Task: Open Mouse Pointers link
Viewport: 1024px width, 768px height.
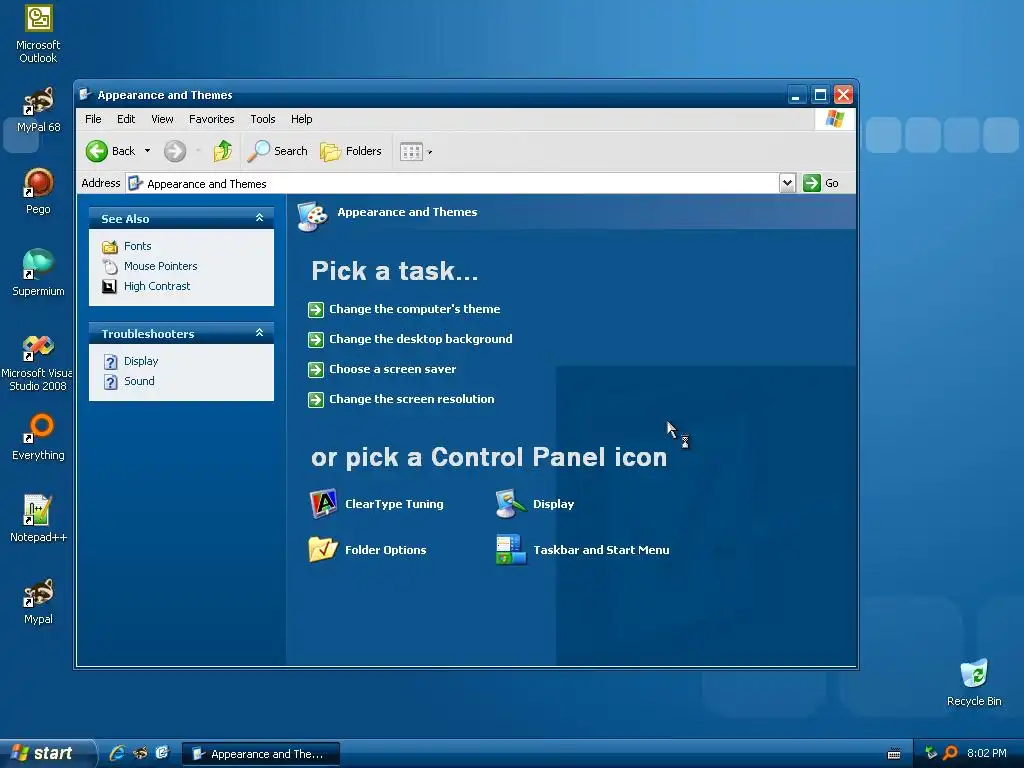Action: (x=161, y=266)
